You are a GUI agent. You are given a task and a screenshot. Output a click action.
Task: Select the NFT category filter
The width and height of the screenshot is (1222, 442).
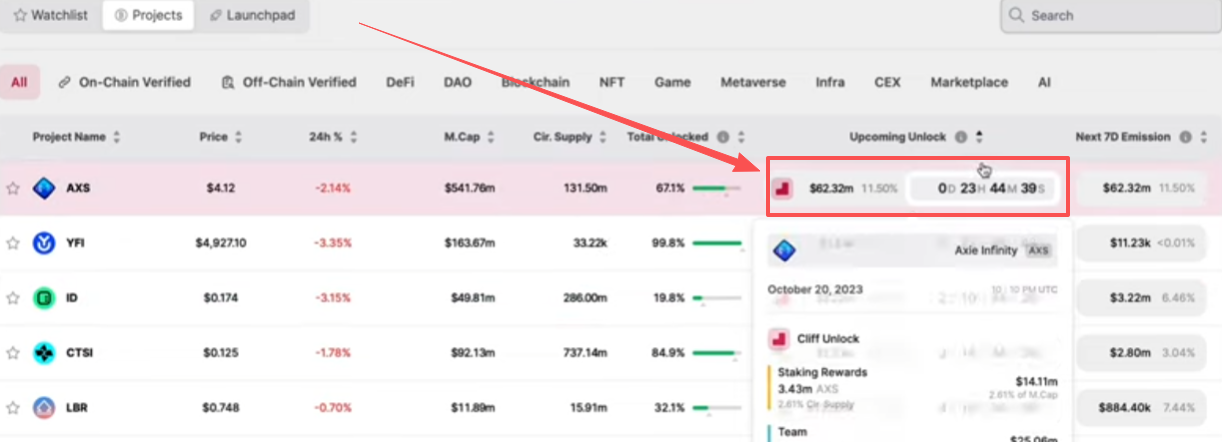click(612, 83)
